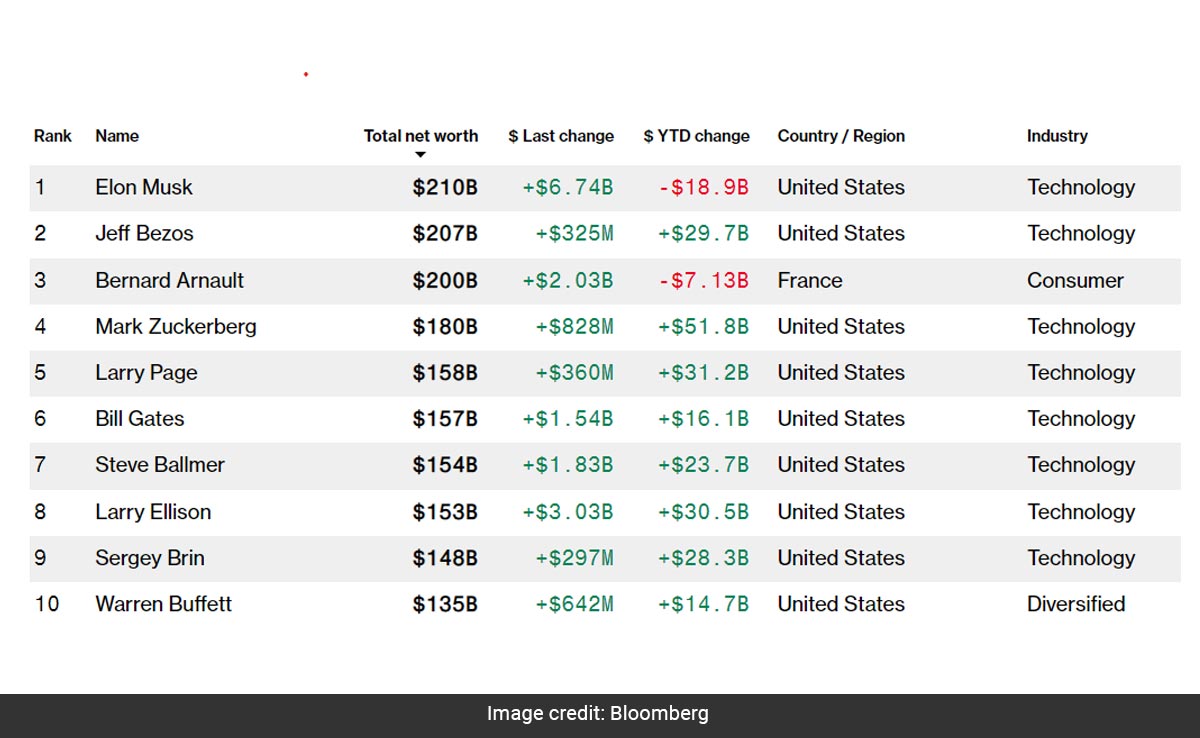This screenshot has height=738, width=1200.
Task: Open Elon Musk's profile link
Action: tap(144, 187)
